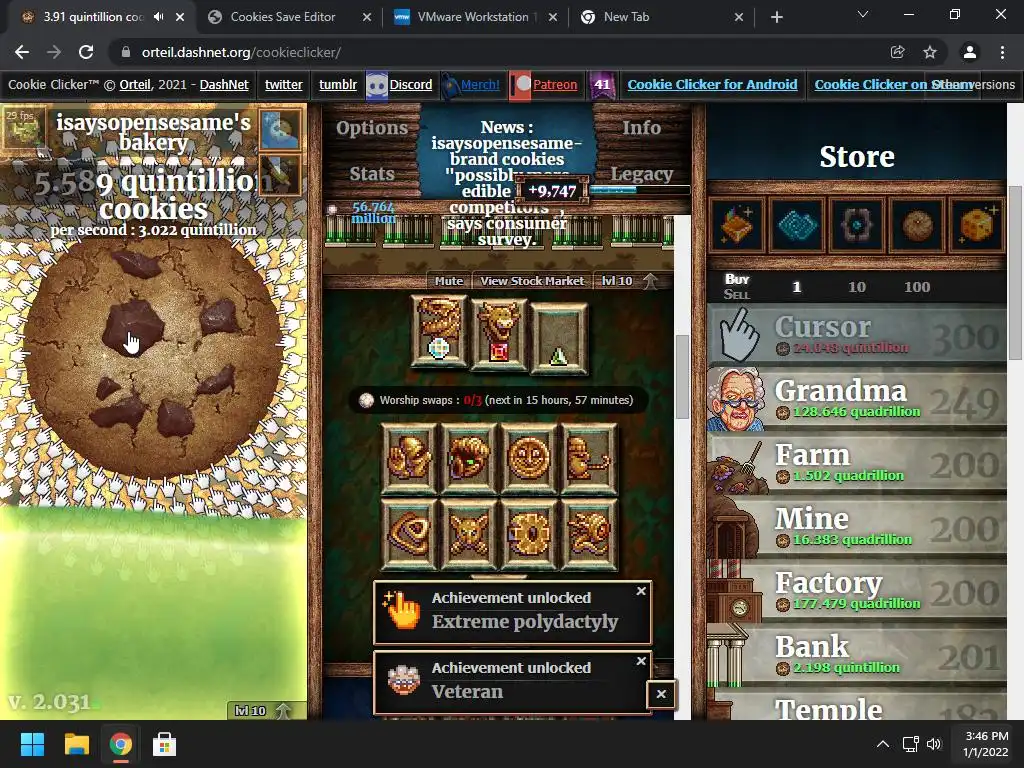Buy the plain cookie store upgrade

pos(916,225)
